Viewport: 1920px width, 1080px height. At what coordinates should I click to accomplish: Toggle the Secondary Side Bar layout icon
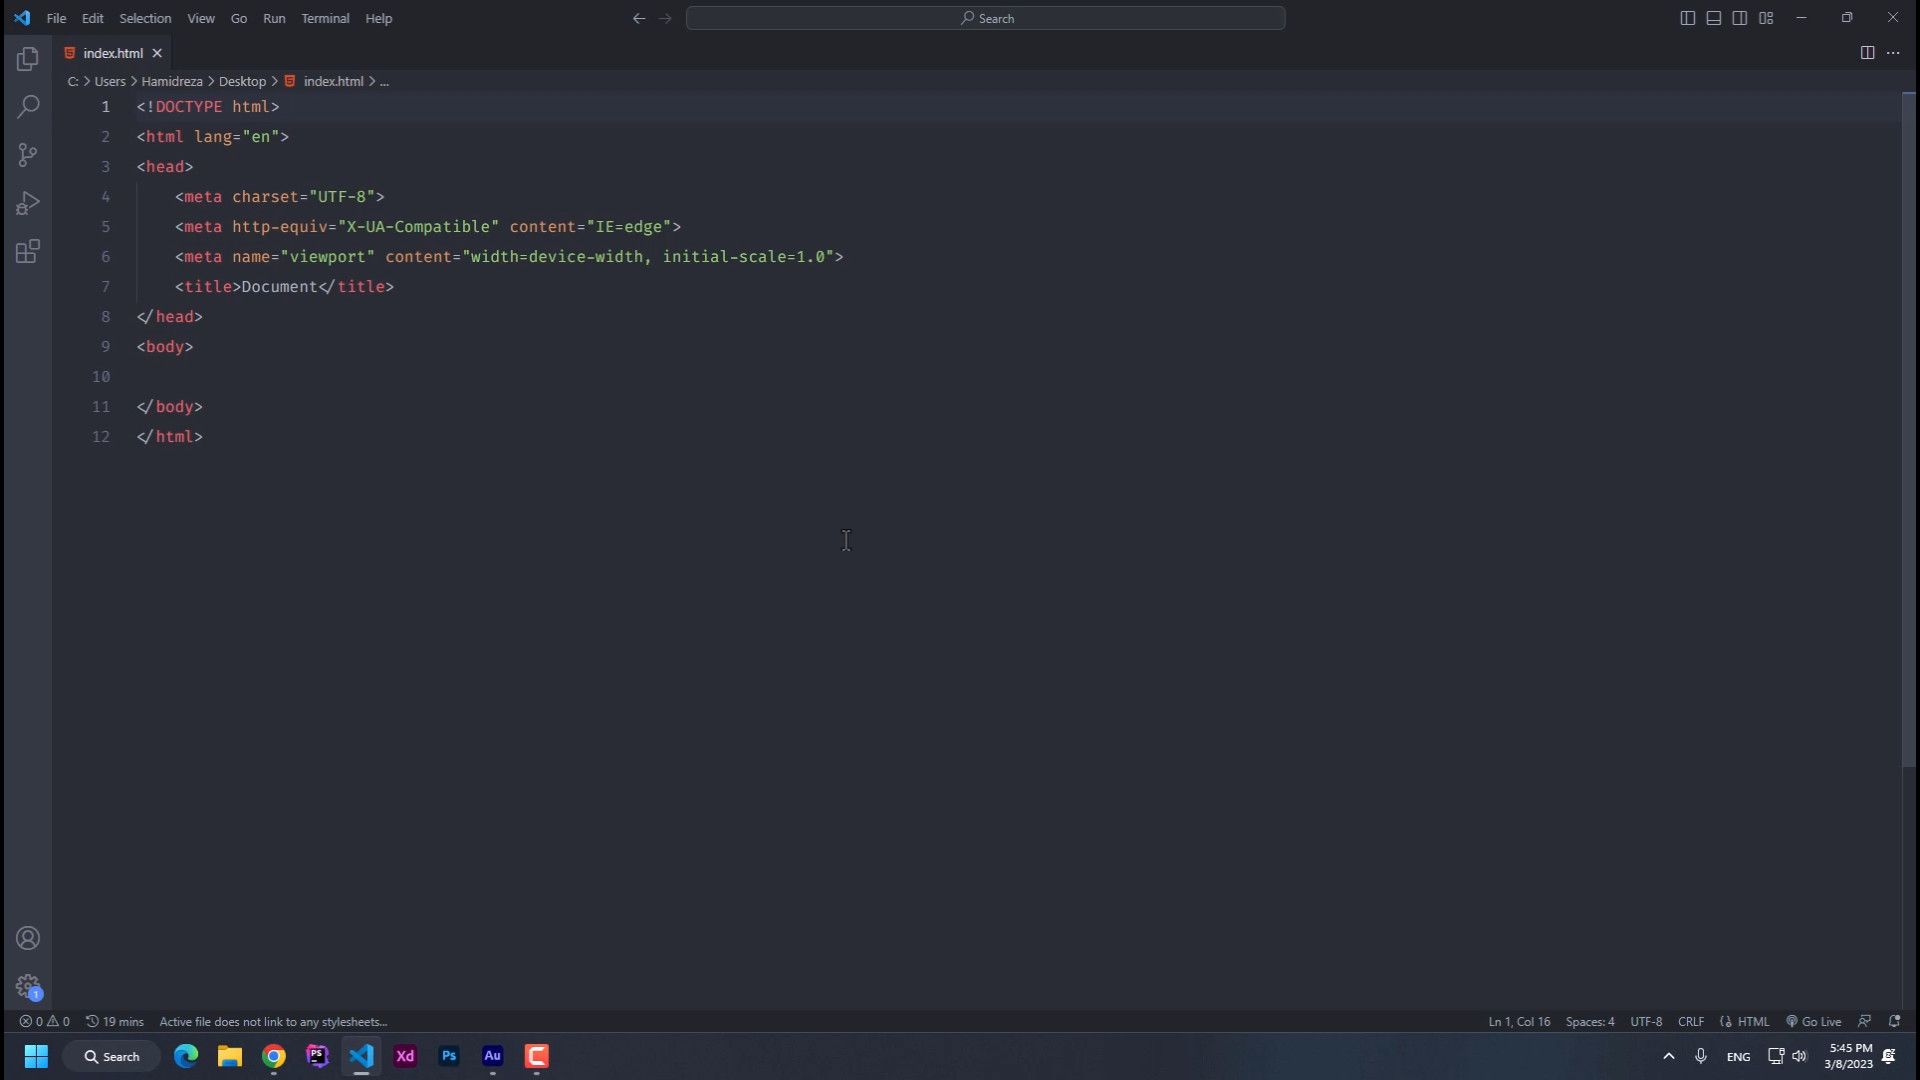click(x=1740, y=18)
